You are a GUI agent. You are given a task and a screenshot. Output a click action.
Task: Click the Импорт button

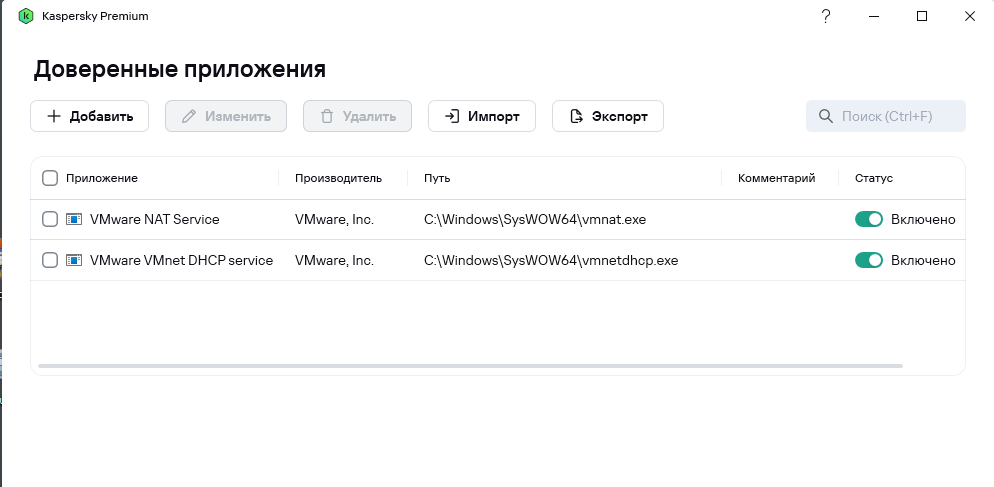(x=482, y=116)
